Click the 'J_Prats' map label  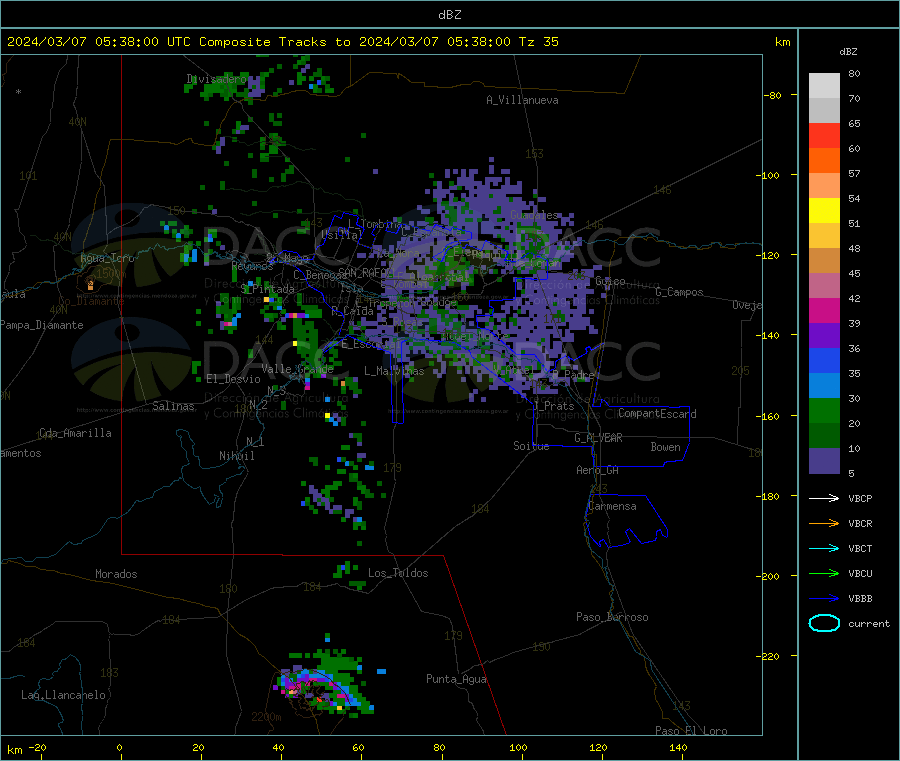[x=553, y=406]
